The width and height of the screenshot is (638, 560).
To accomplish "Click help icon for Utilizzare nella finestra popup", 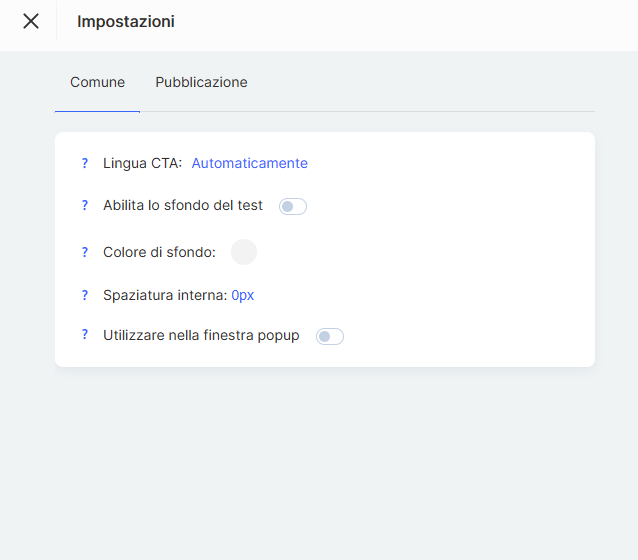I will click(85, 335).
